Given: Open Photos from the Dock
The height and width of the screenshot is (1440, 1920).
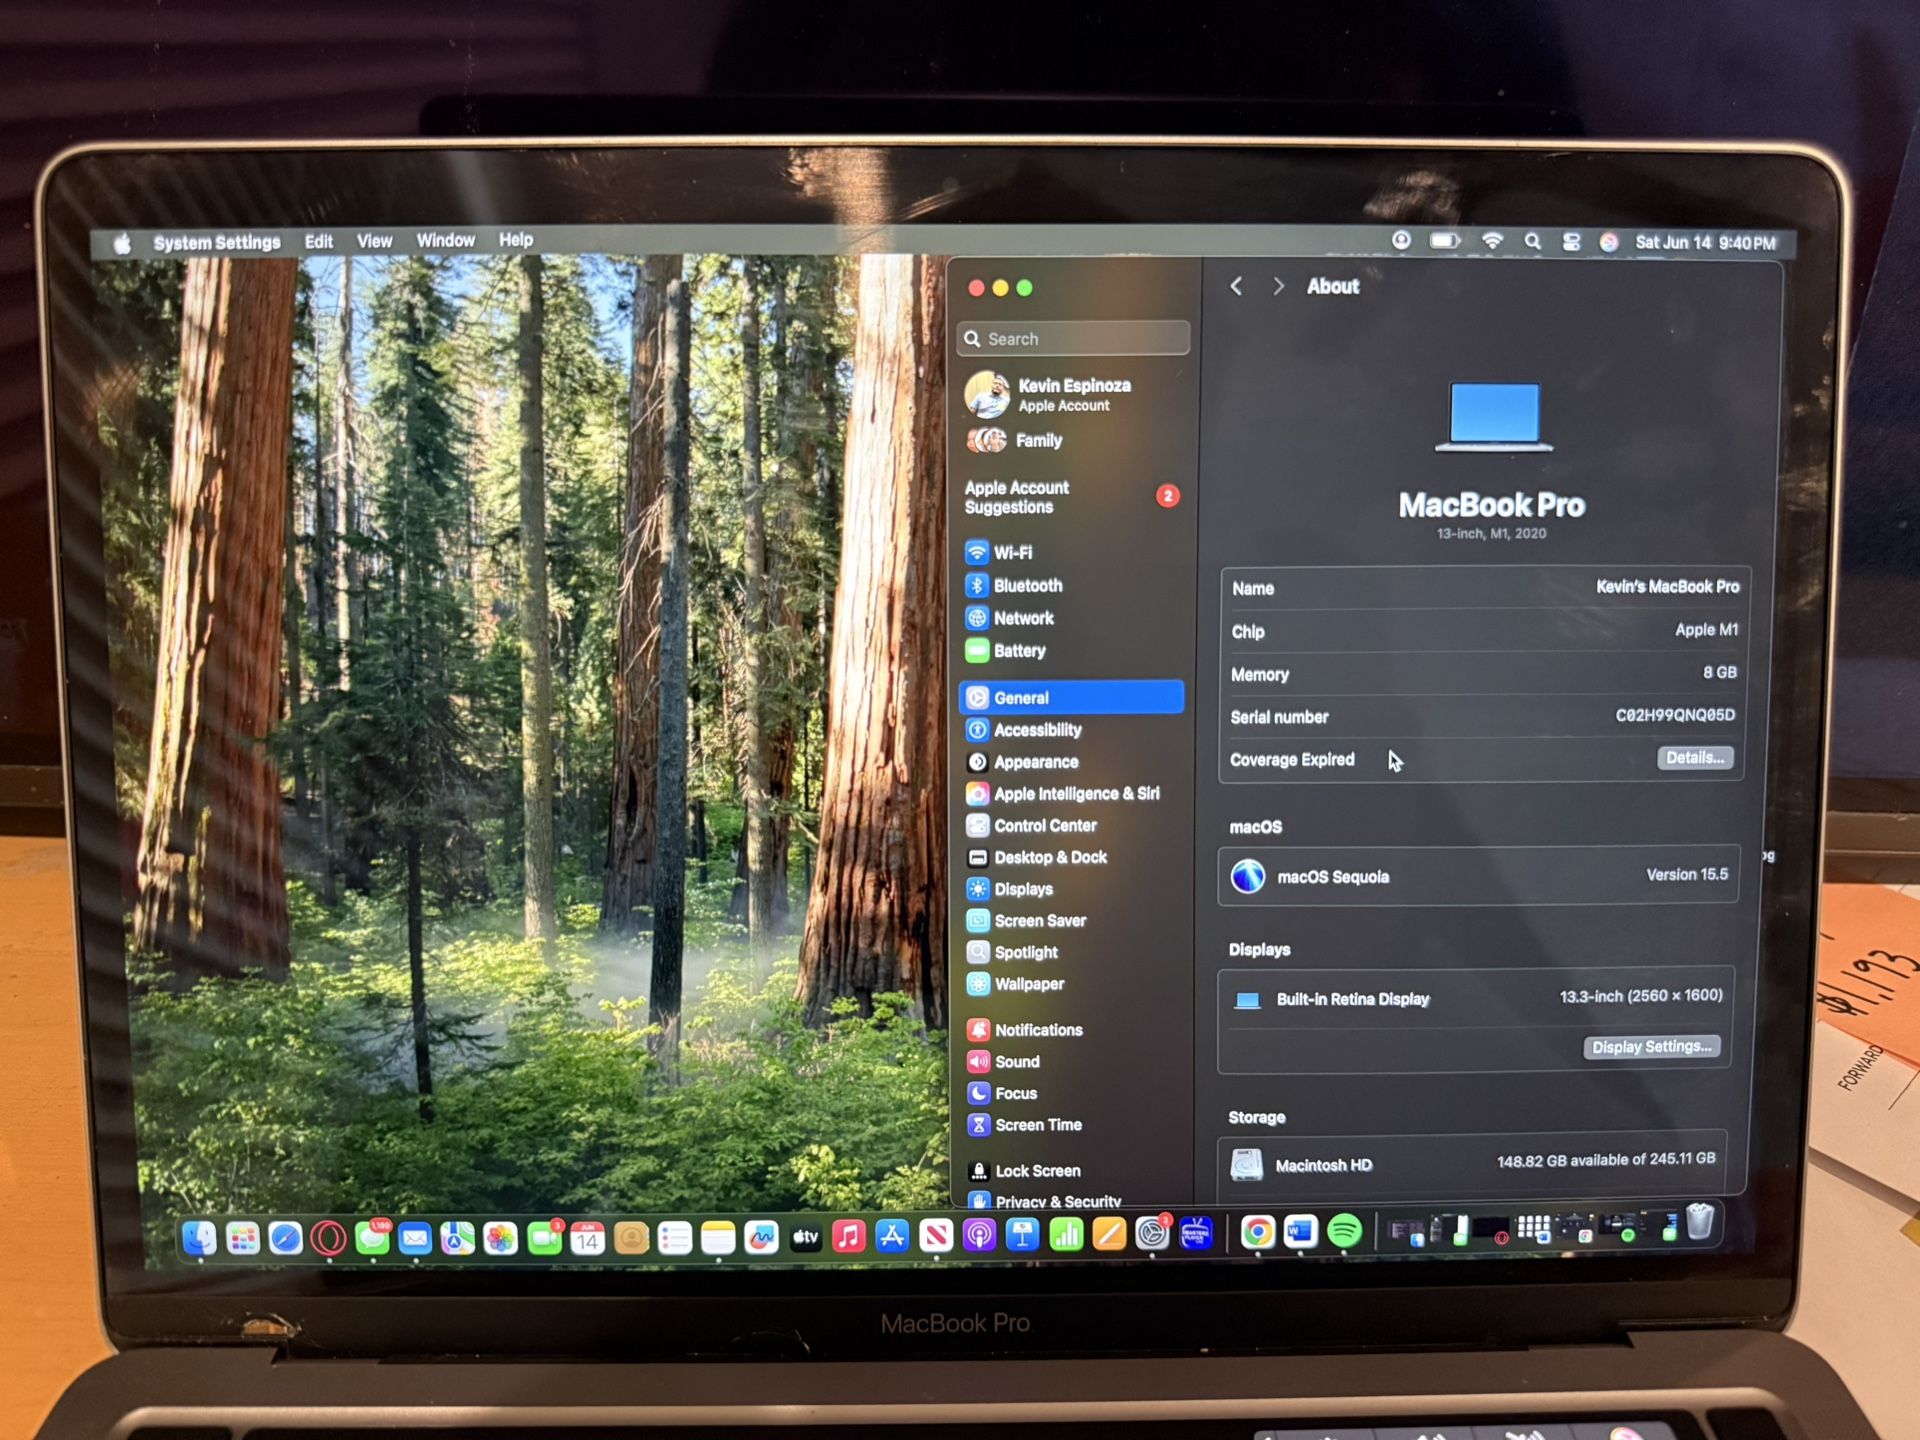Looking at the screenshot, I should 501,1238.
